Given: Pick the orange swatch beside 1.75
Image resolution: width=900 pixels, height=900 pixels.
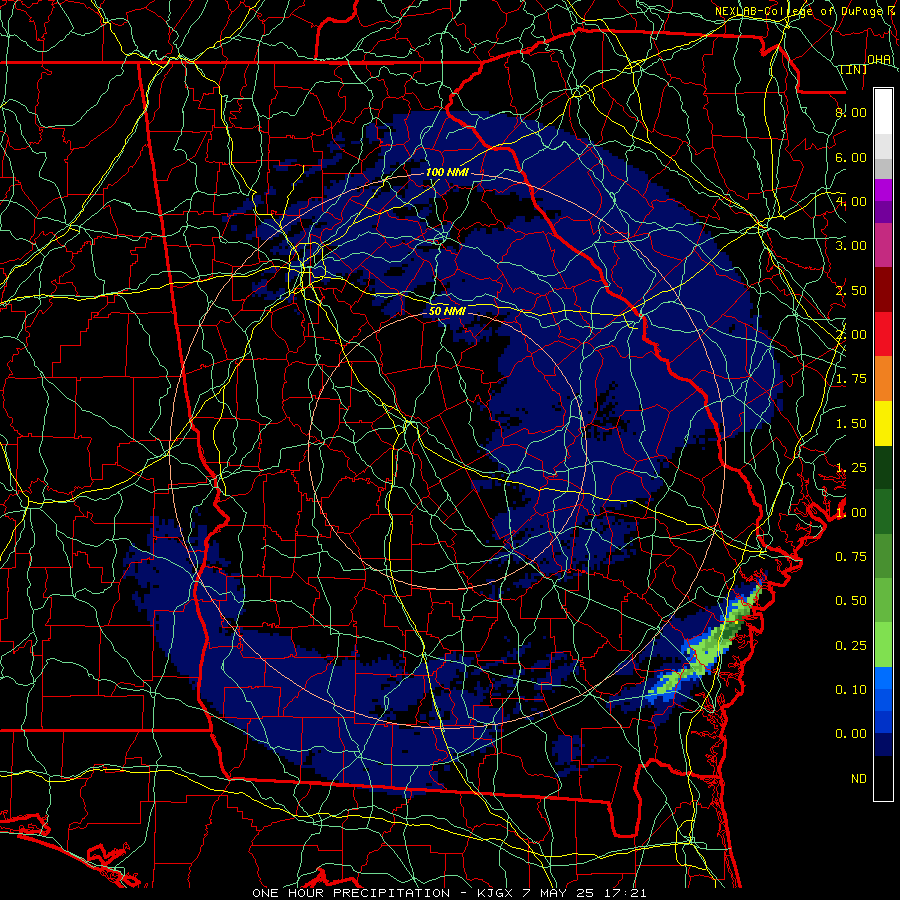Looking at the screenshot, I should [883, 379].
